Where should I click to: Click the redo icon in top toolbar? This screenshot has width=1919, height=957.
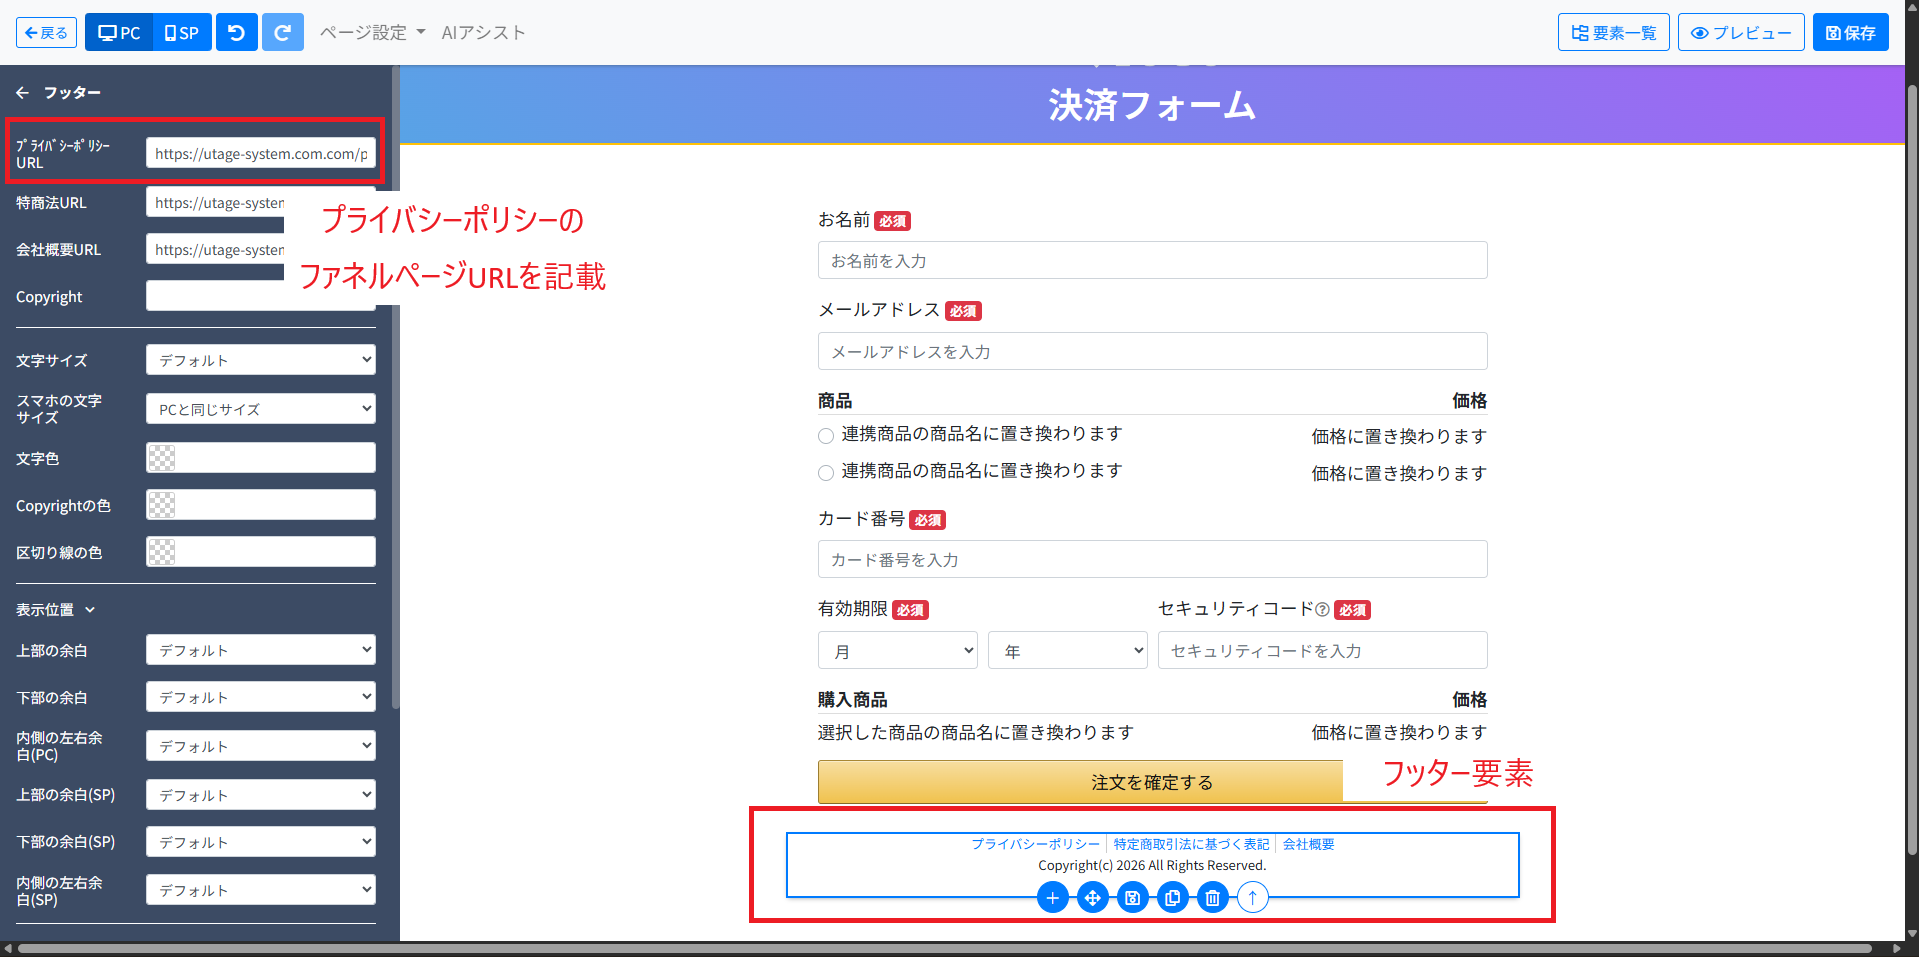[282, 33]
